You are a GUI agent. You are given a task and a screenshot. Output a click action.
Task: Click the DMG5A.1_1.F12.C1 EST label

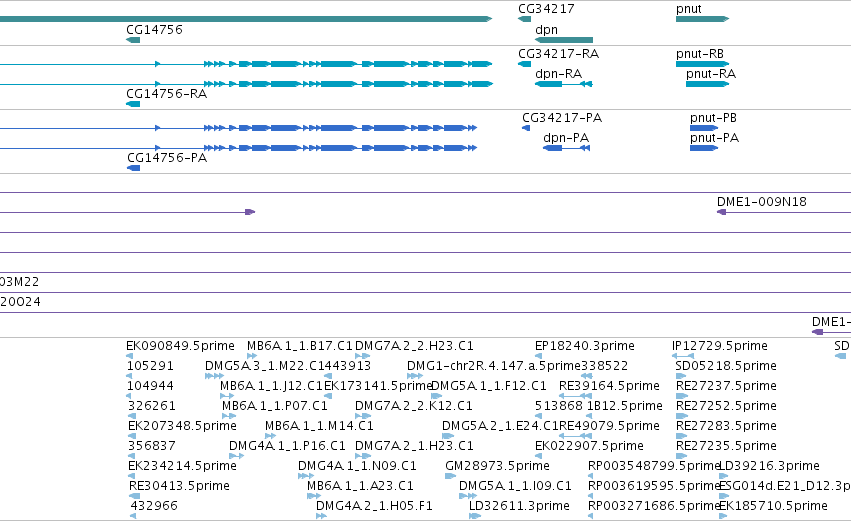(488, 386)
